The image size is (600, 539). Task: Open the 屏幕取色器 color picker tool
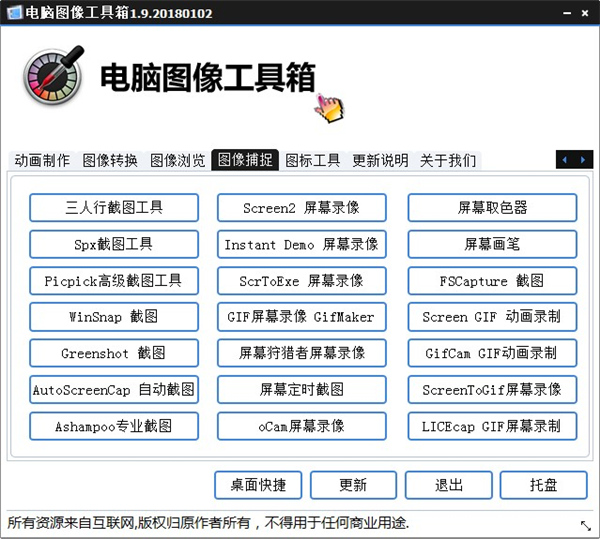coord(492,208)
